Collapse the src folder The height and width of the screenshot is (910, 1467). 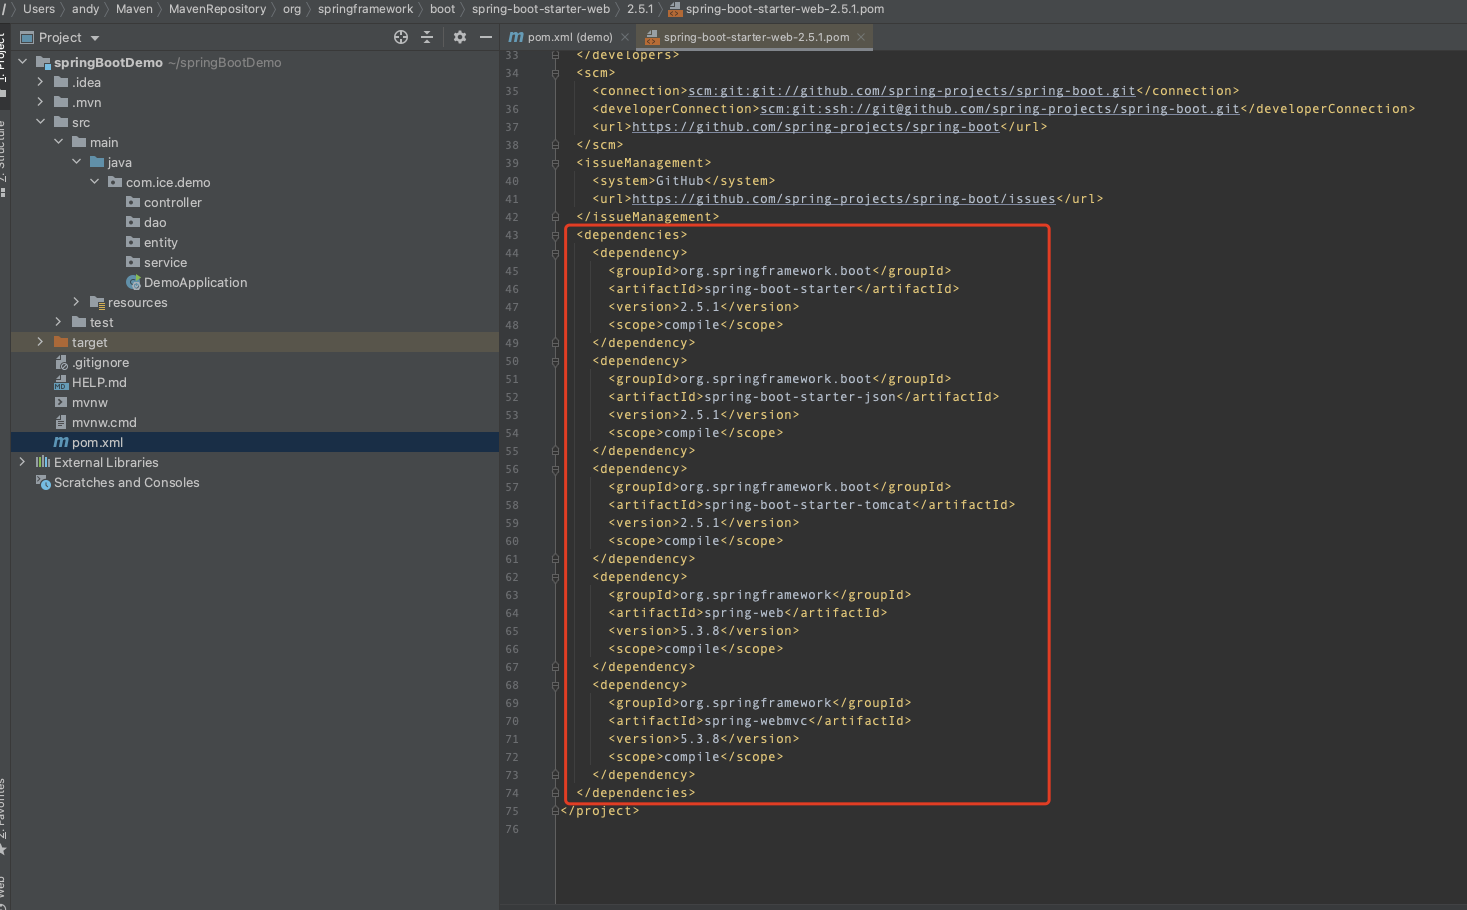[x=41, y=122]
